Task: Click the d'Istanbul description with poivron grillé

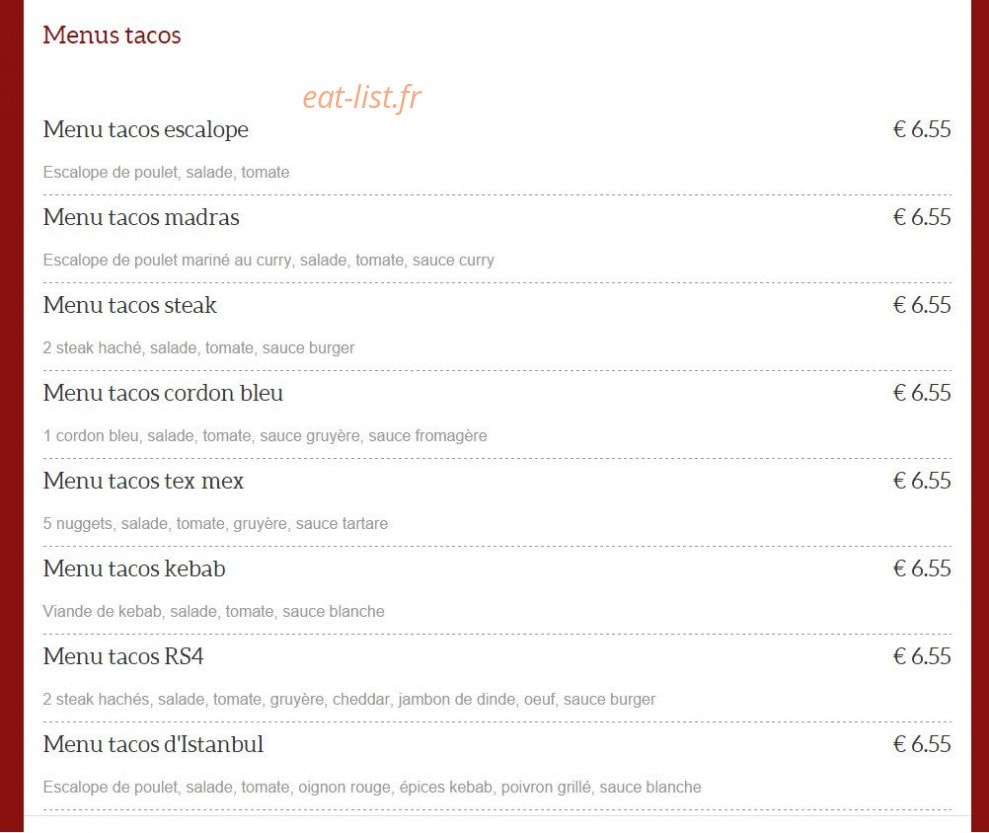Action: 372,788
